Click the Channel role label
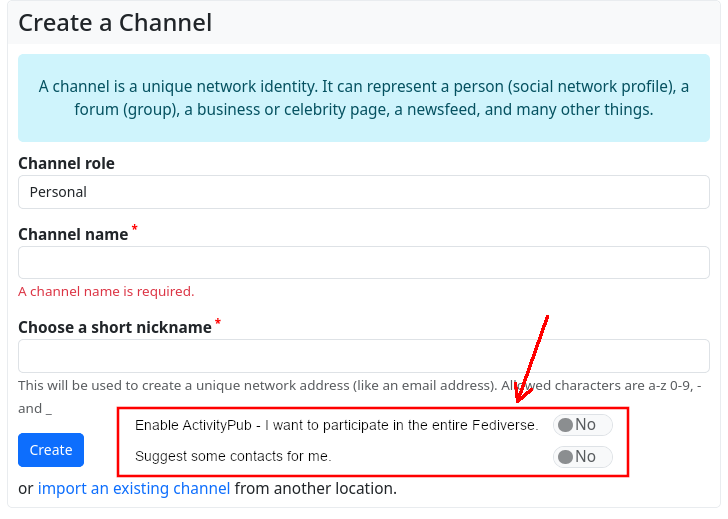Viewport: 728px width, 519px height. 66,163
